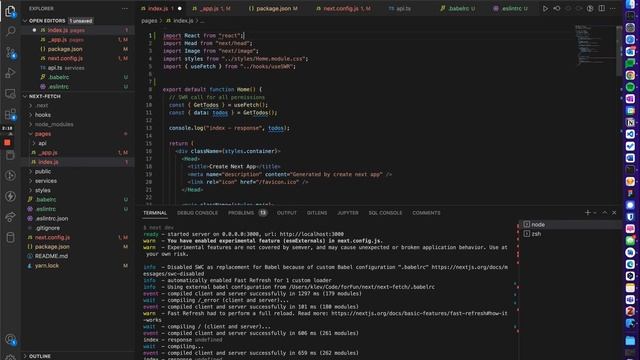Image resolution: width=640 pixels, height=360 pixels.
Task: Open the PROBLEMS panel tab
Action: [x=247, y=213]
